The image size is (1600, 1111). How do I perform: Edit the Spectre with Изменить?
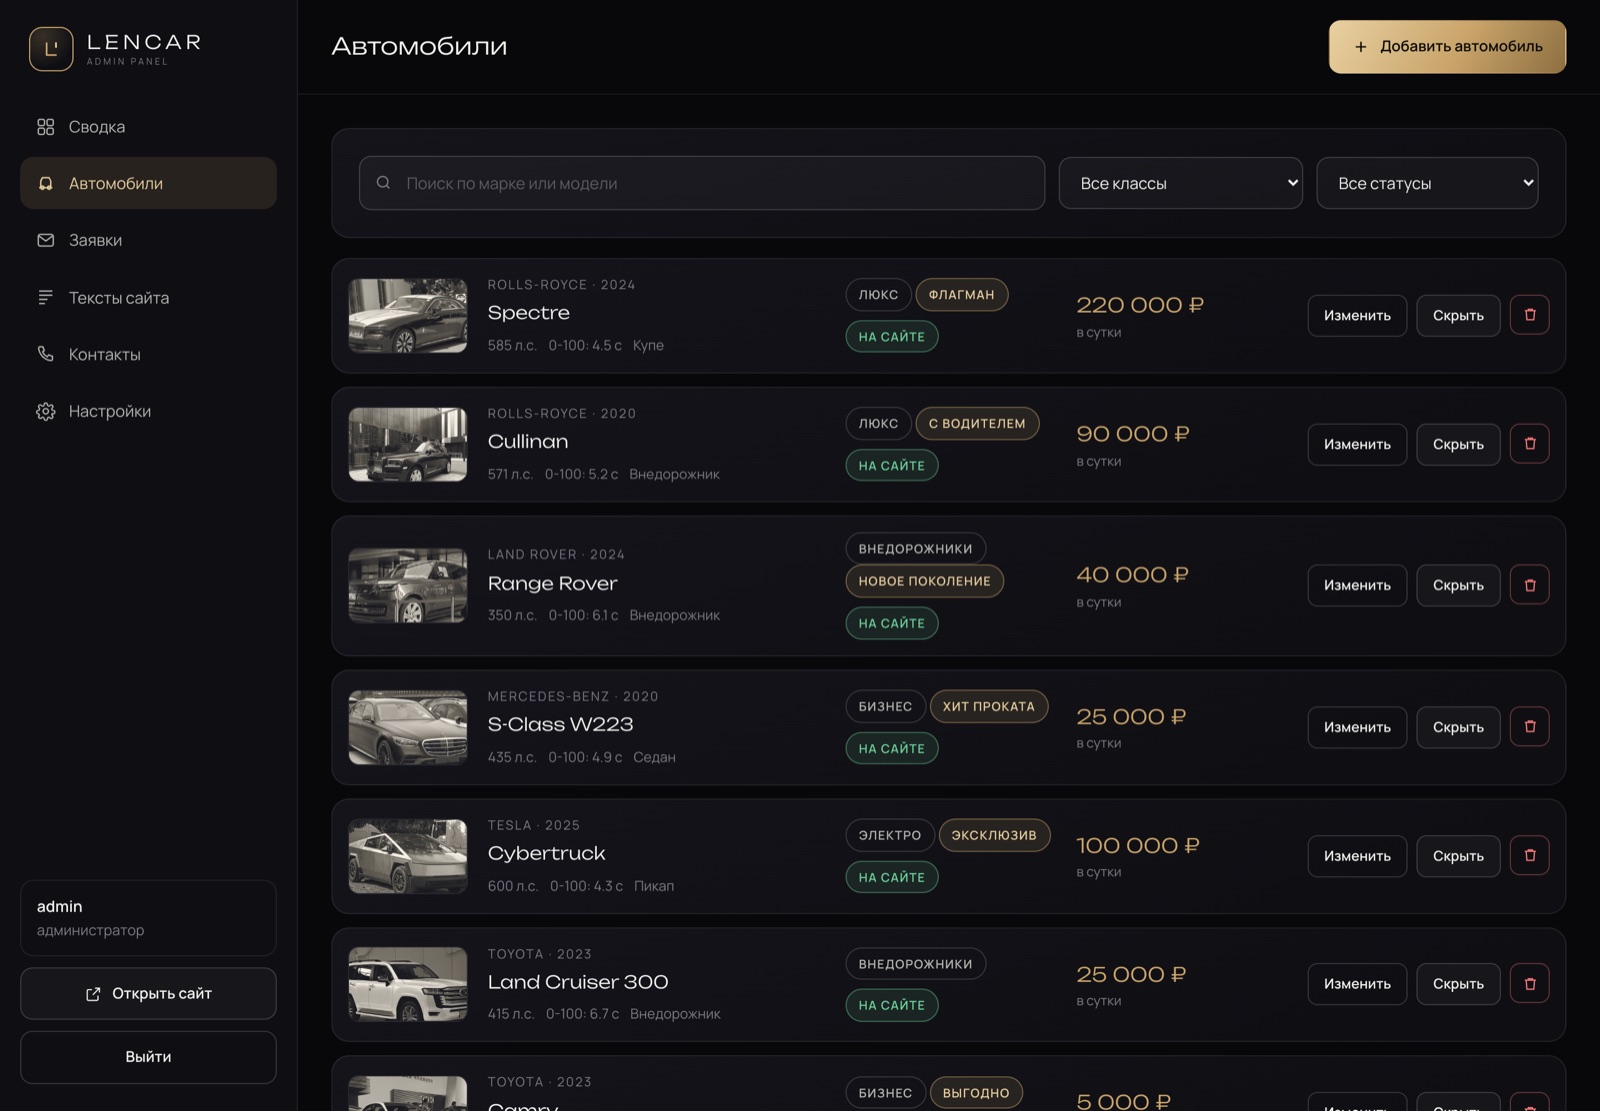coord(1357,315)
